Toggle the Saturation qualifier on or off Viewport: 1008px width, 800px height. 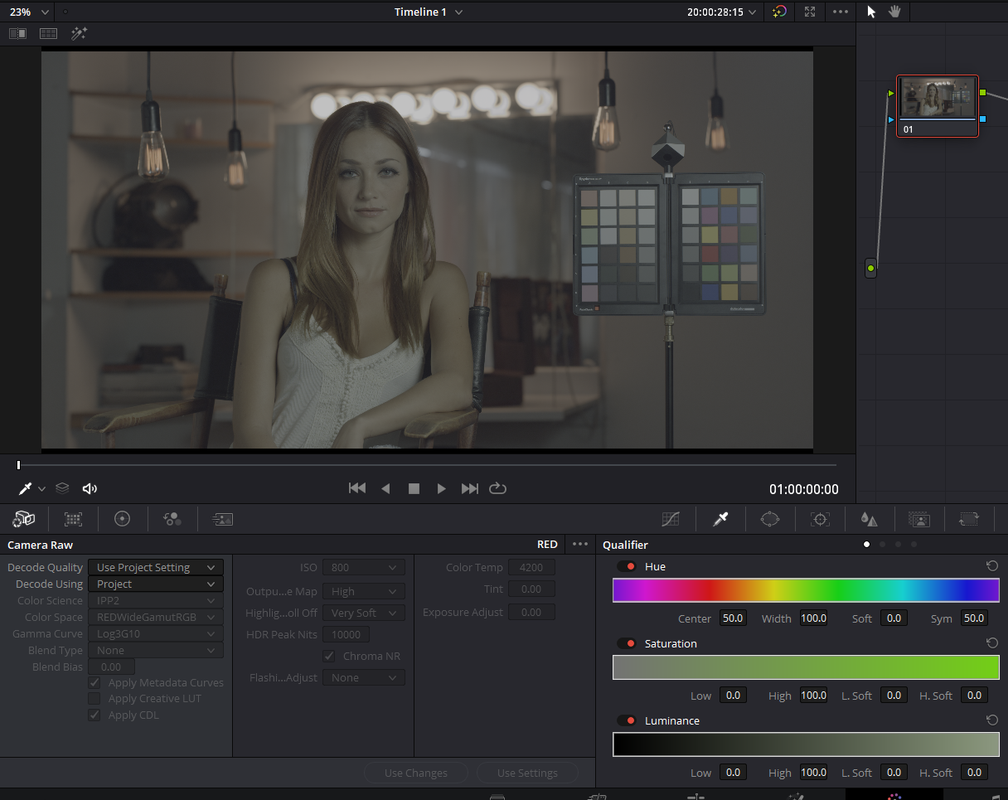pyautogui.click(x=627, y=644)
